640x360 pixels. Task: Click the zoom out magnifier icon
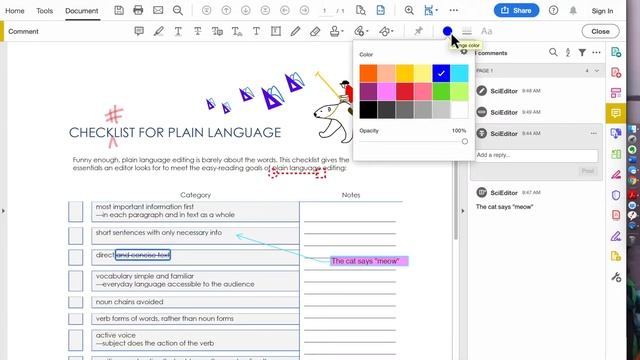tap(178, 11)
